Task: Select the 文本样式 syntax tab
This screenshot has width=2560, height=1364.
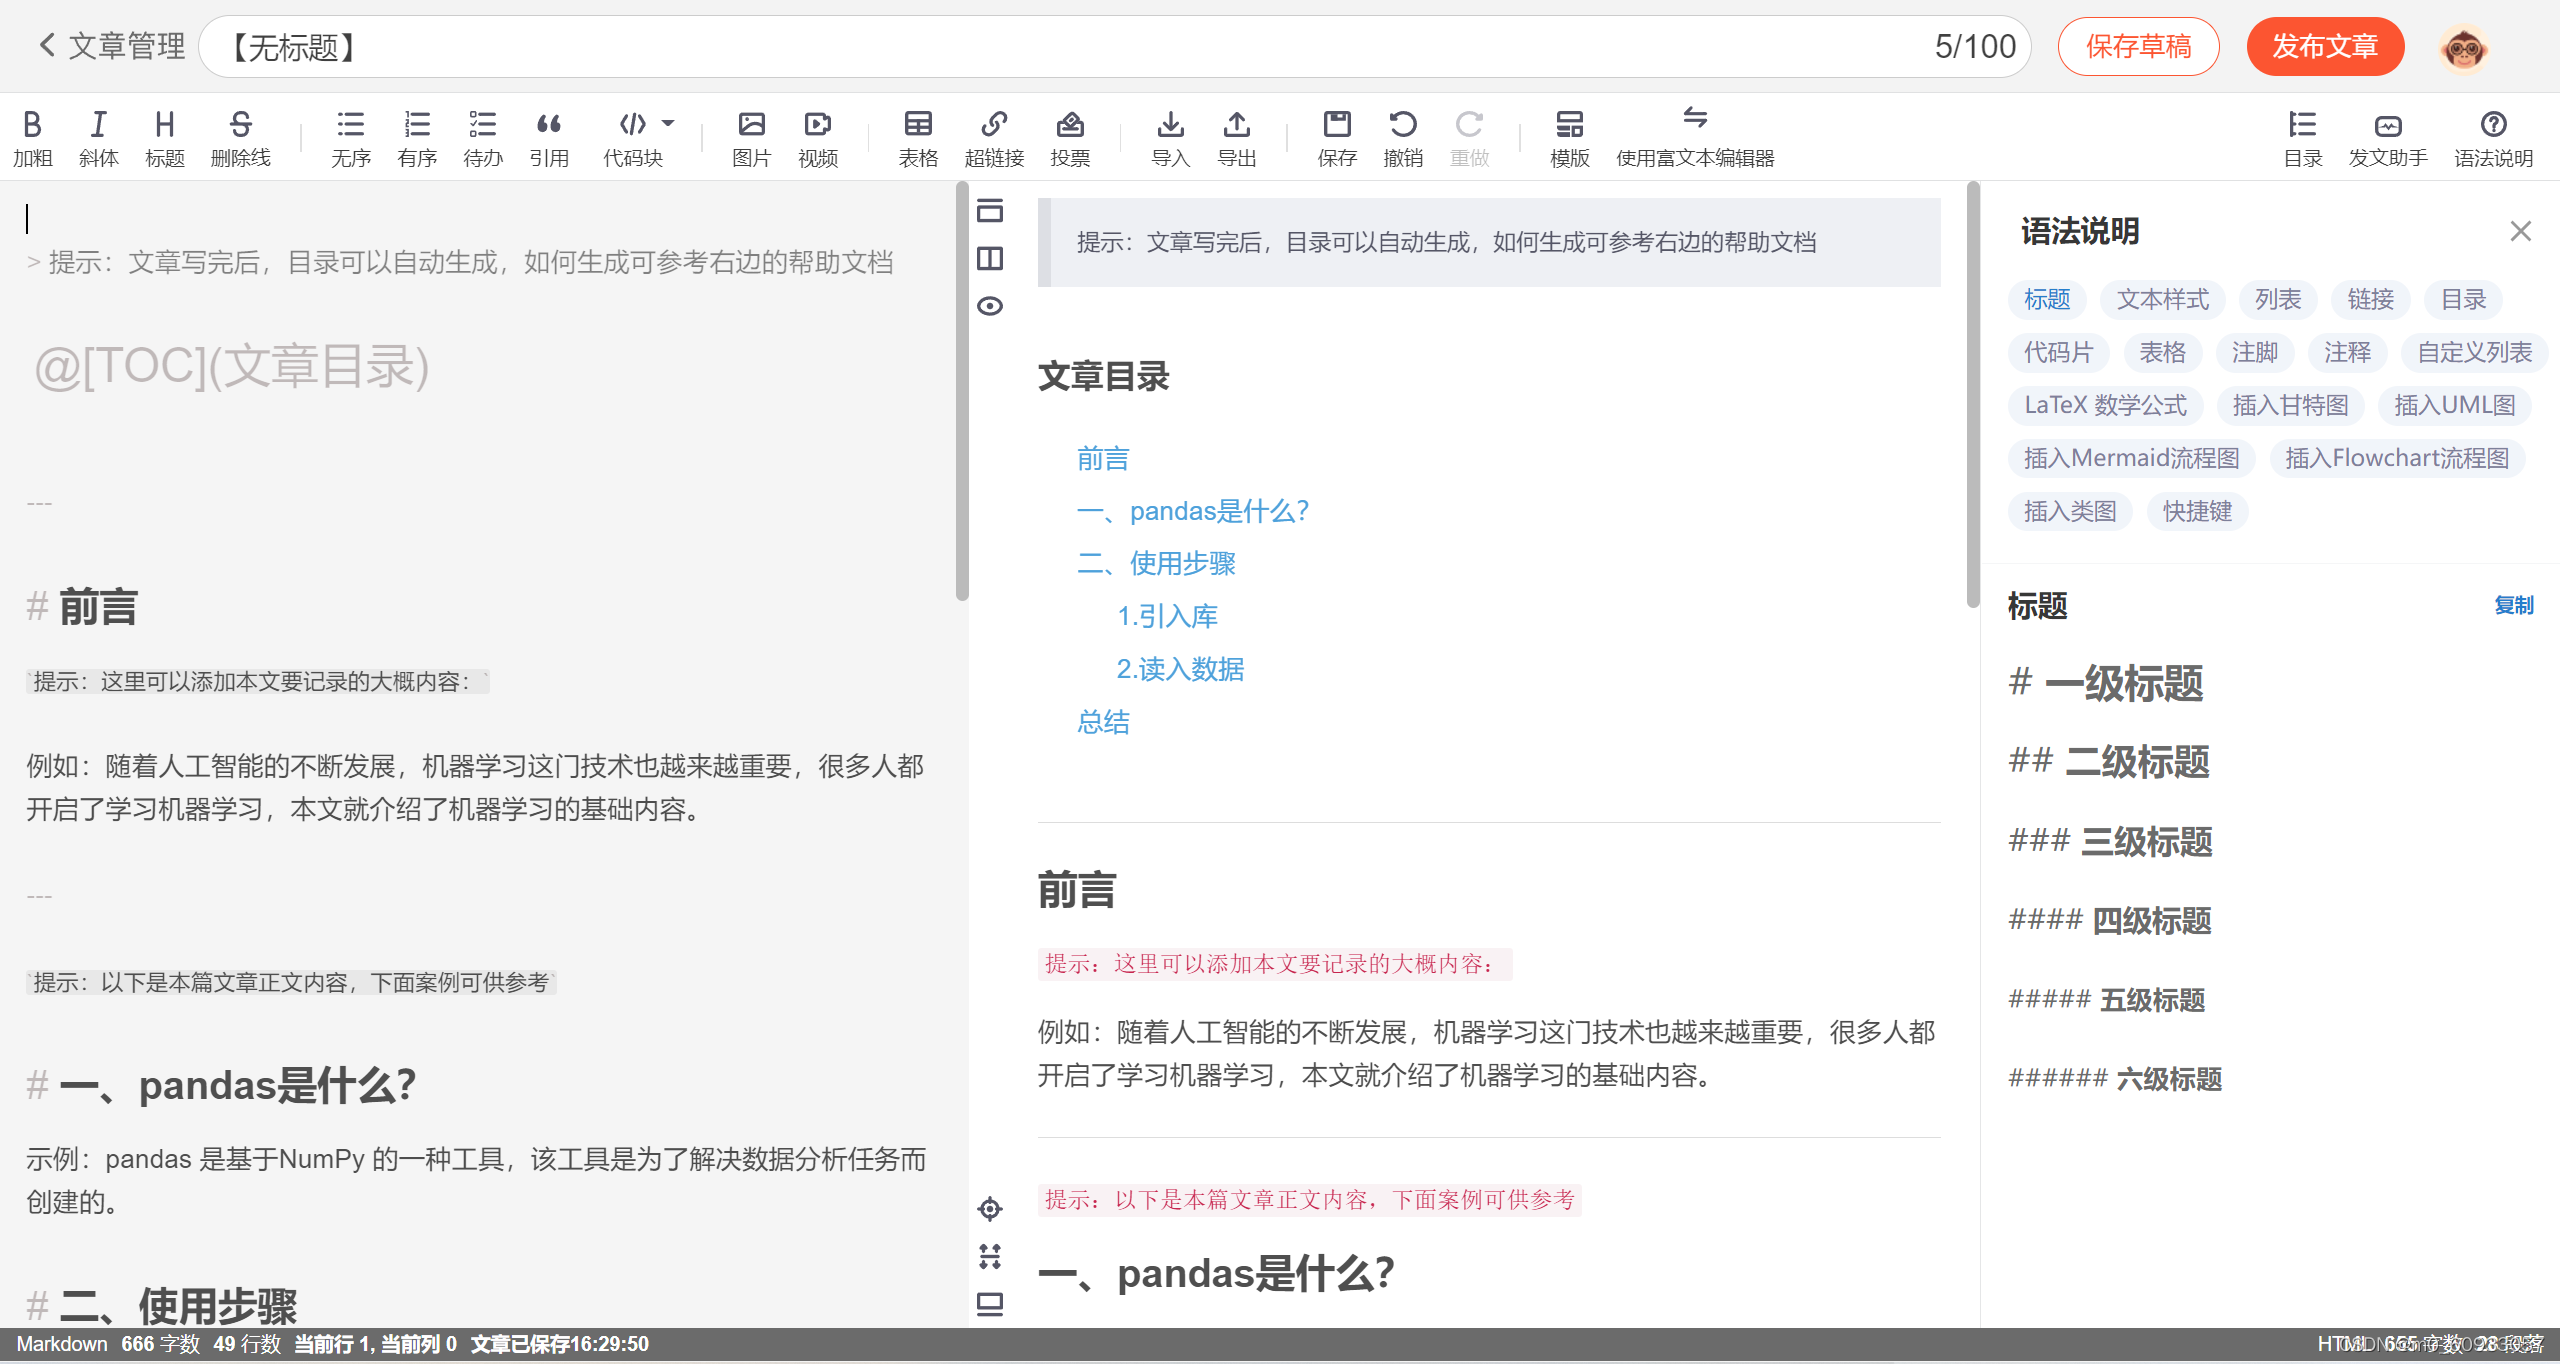Action: pyautogui.click(x=2162, y=299)
